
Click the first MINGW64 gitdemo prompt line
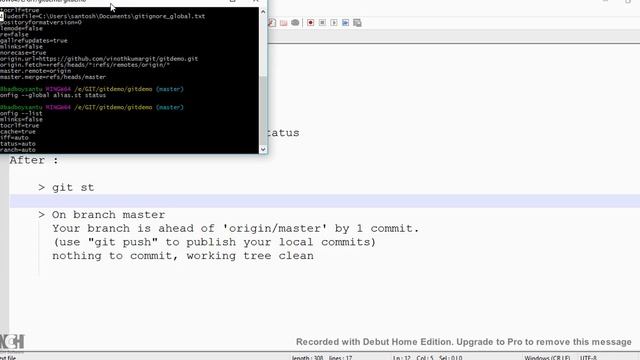(x=92, y=89)
